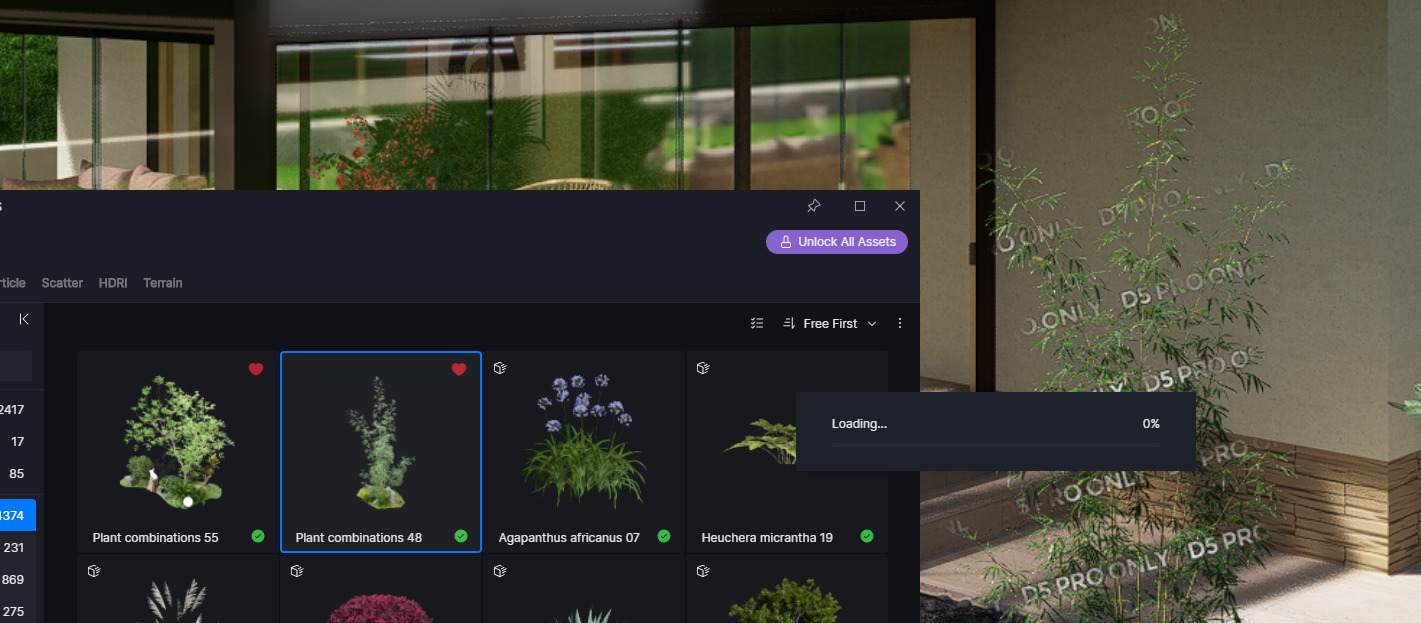Screen dimensions: 1421x623
Task: Switch to the HDRI tab
Action: coord(113,283)
